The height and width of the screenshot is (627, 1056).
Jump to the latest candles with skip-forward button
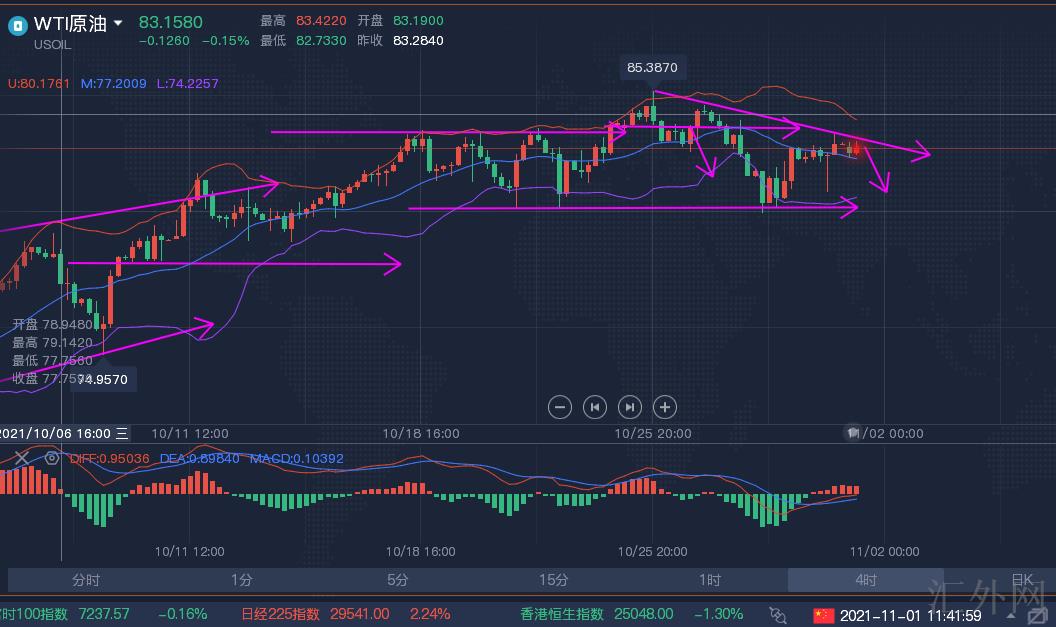pyautogui.click(x=630, y=406)
